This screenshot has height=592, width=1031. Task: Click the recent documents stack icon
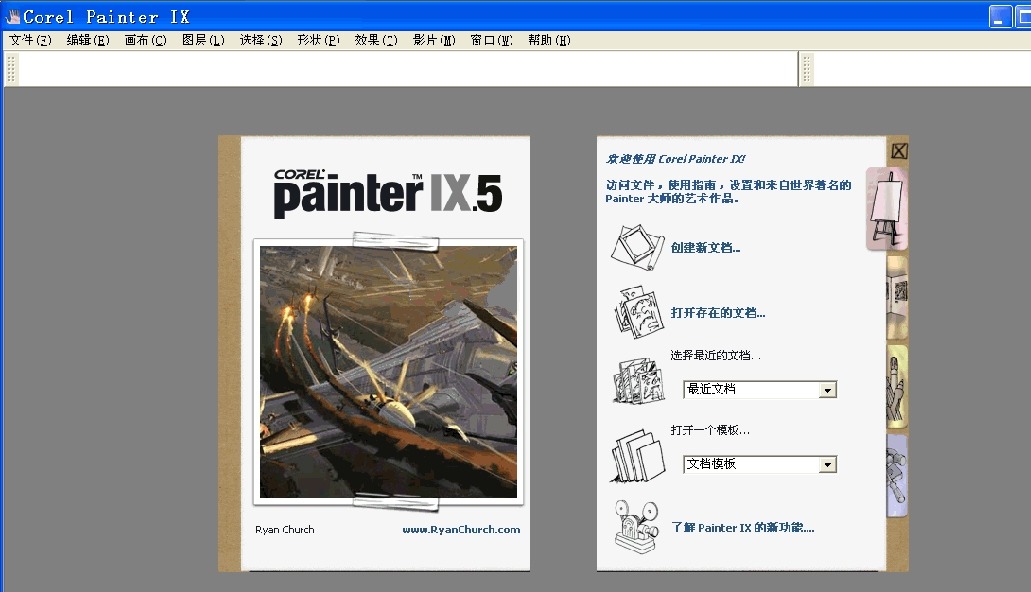tap(638, 380)
